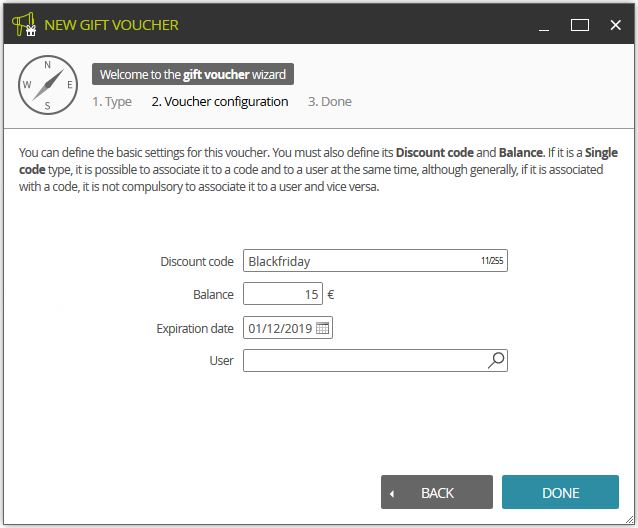The width and height of the screenshot is (638, 528).
Task: Maximize the New Gift Voucher window
Action: point(580,25)
